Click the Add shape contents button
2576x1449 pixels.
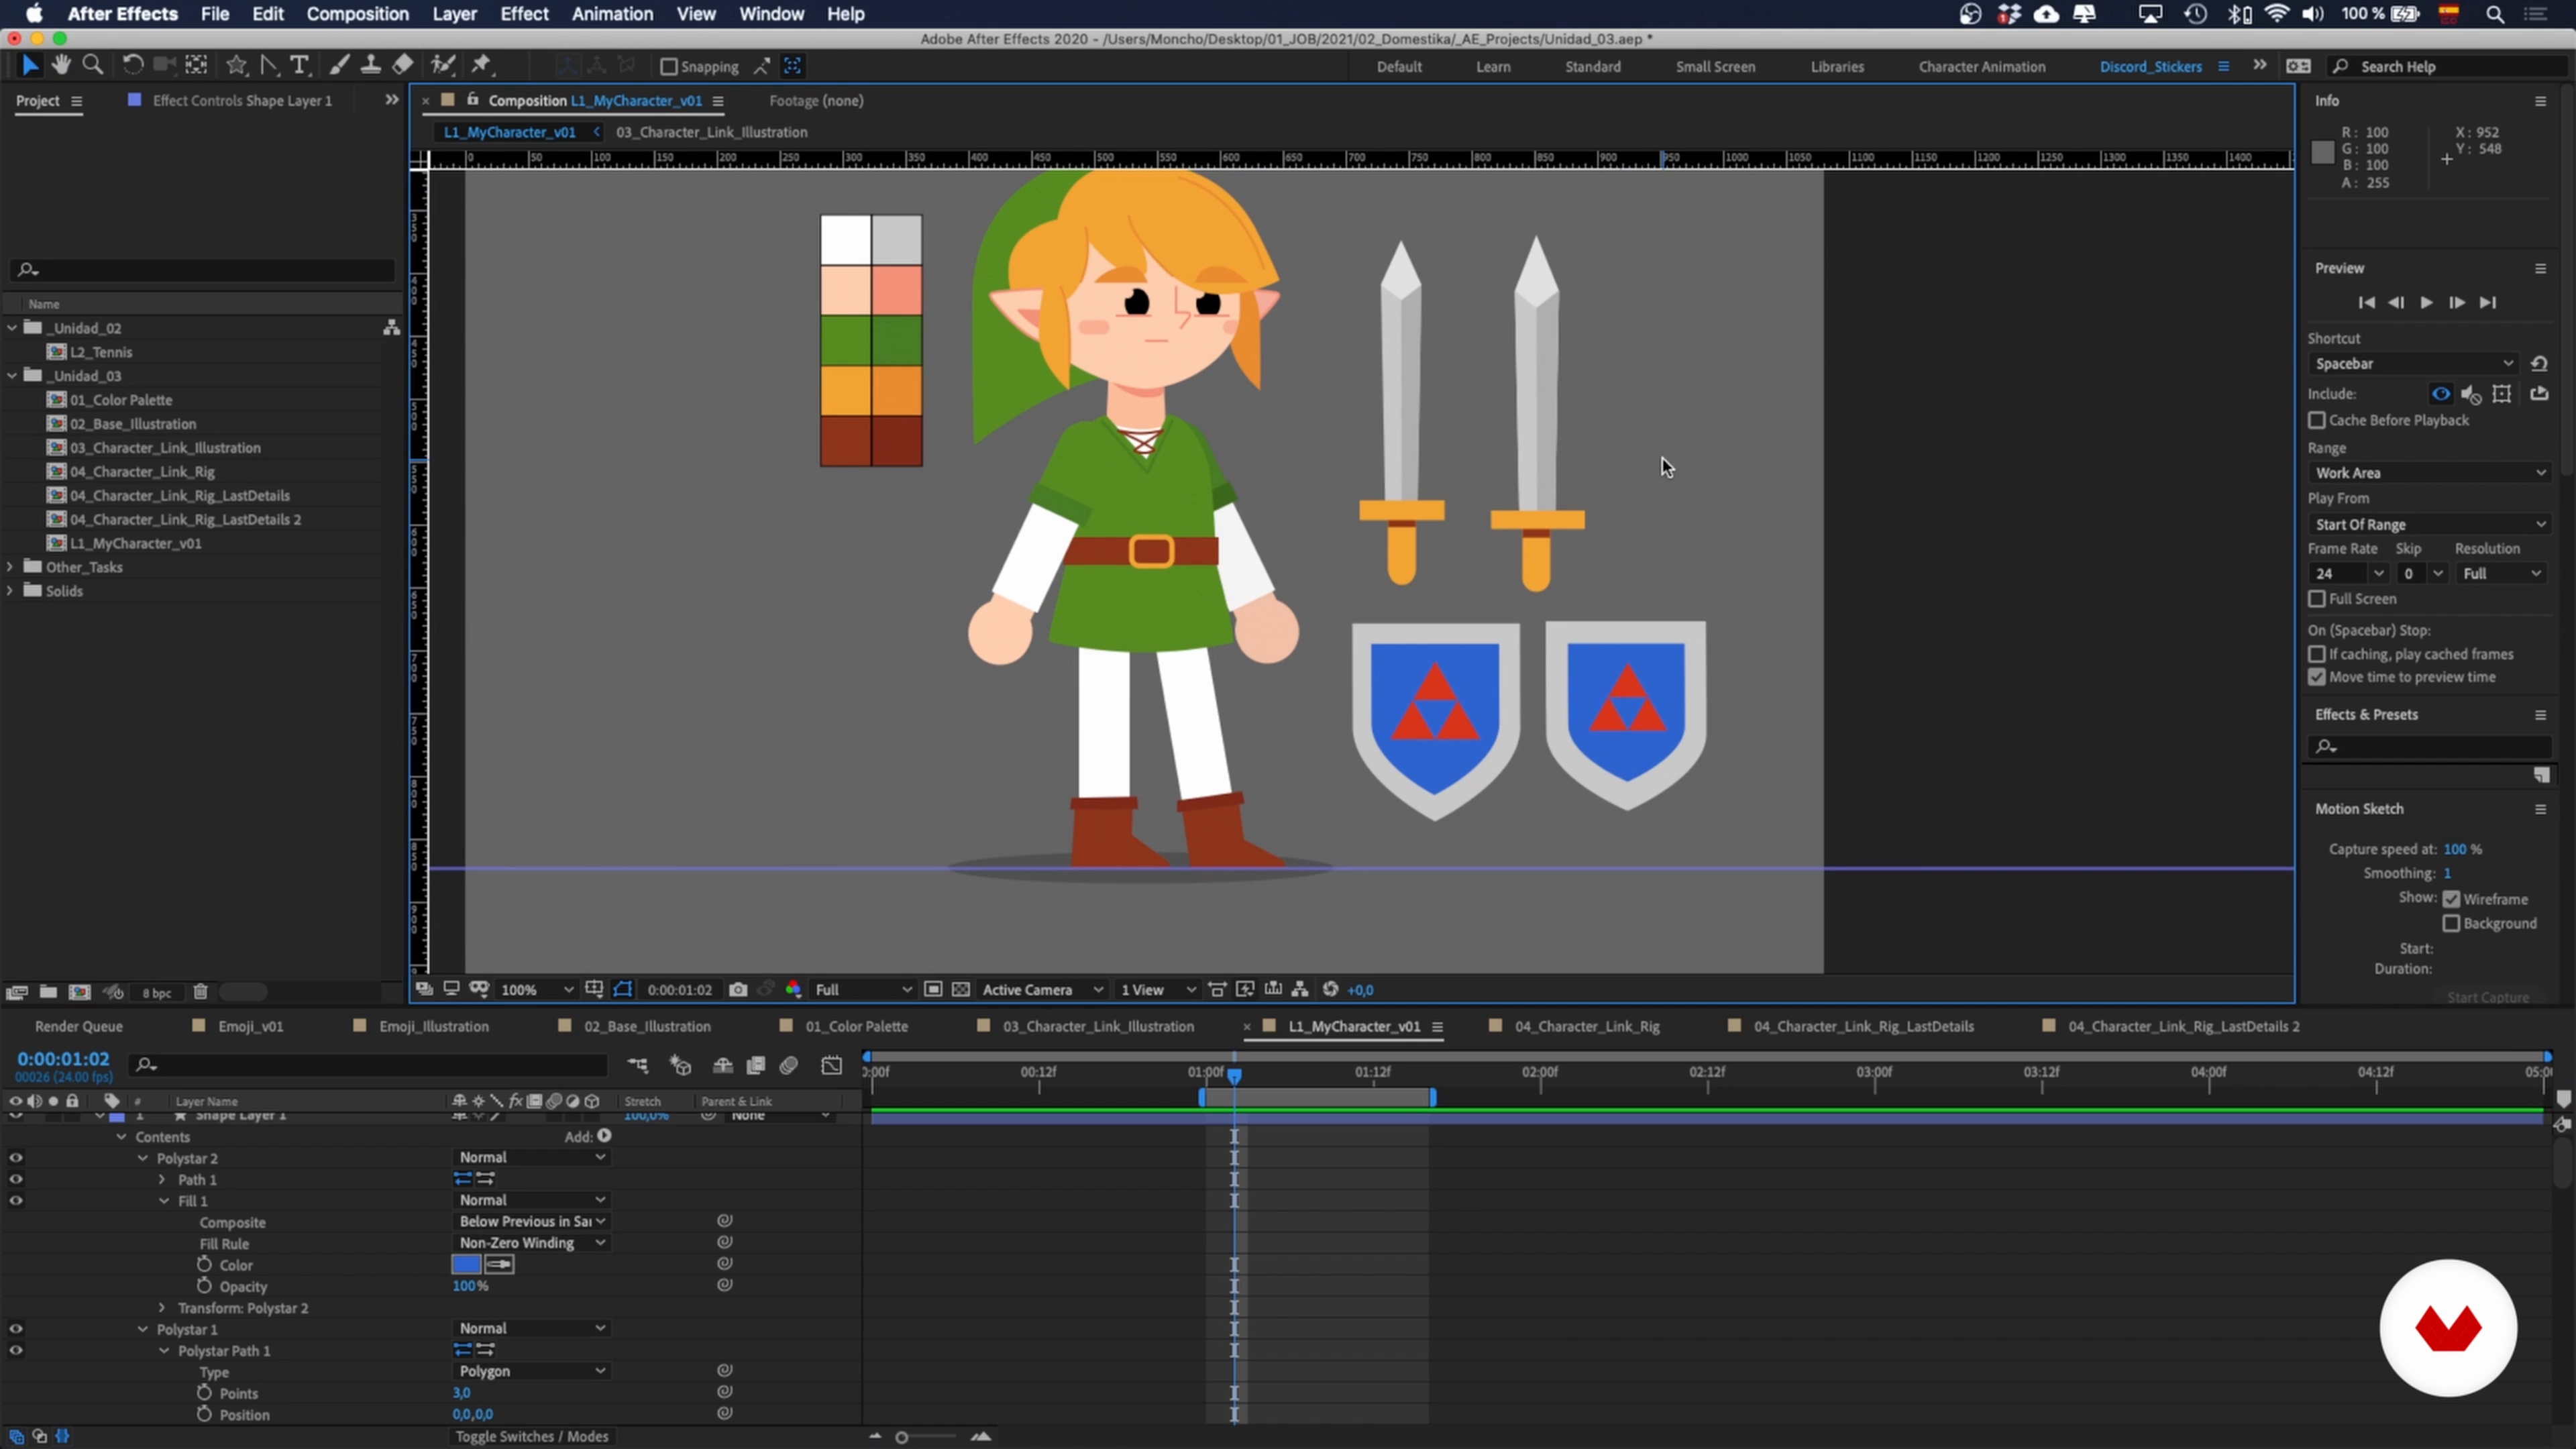(x=604, y=1136)
